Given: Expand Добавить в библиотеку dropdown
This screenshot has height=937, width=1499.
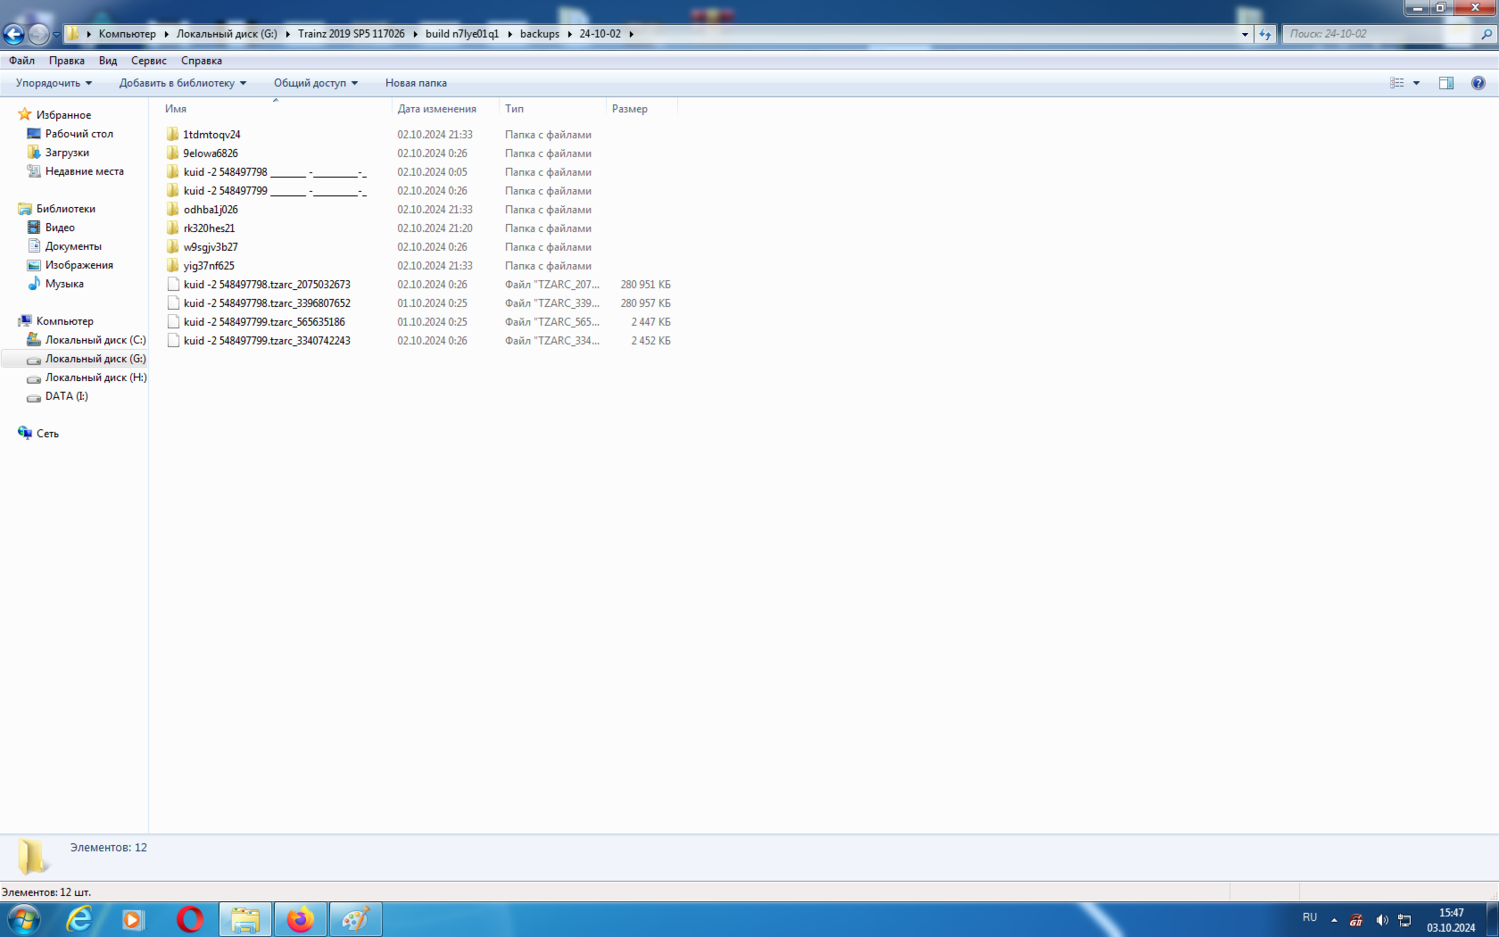Looking at the screenshot, I should point(183,83).
